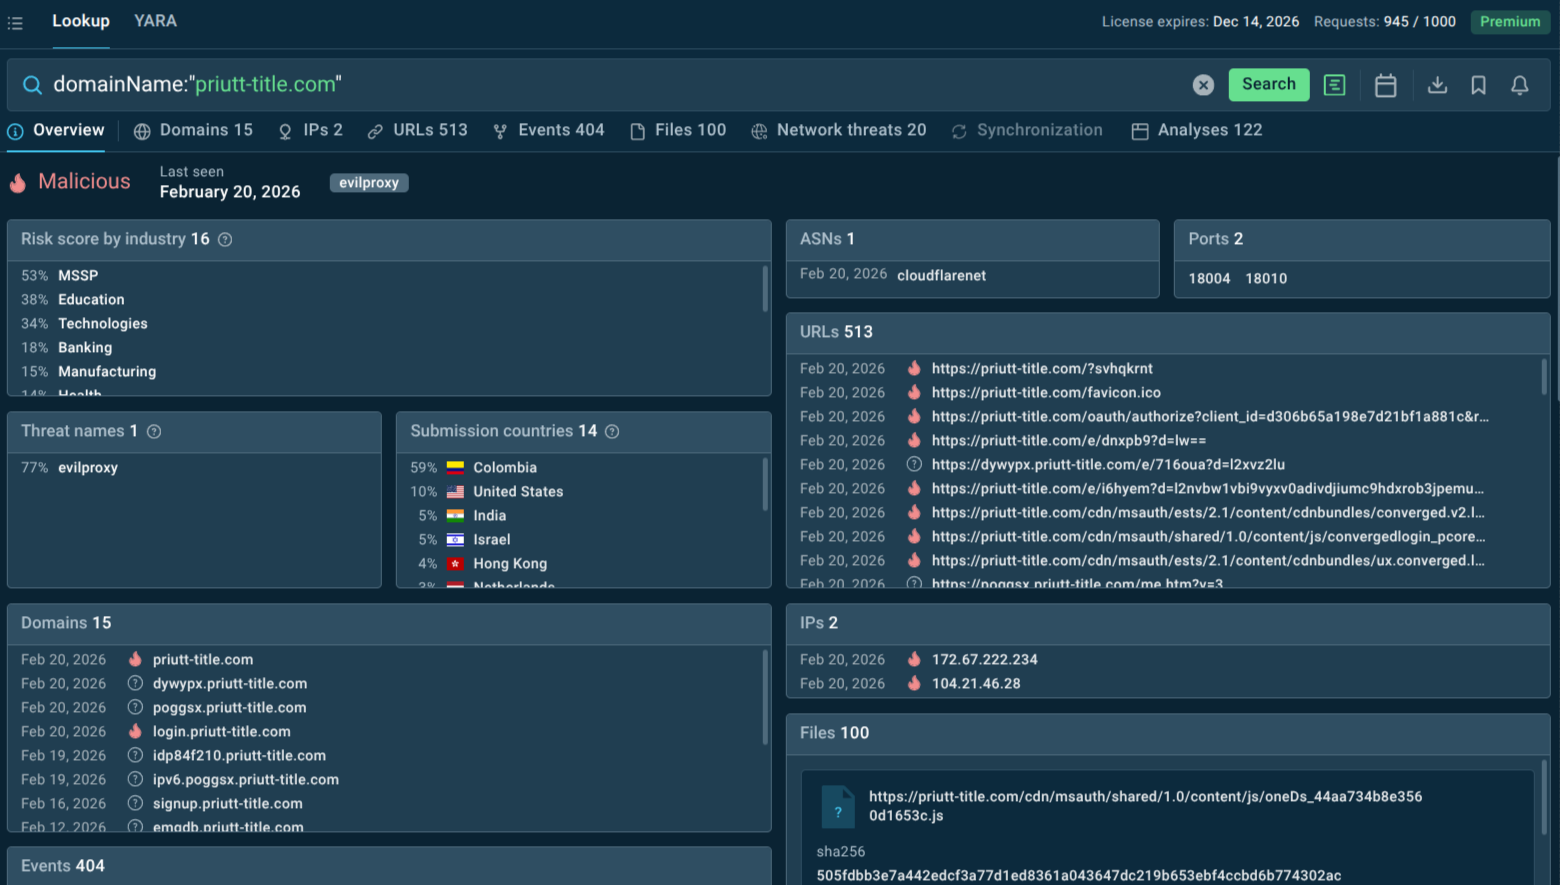Open the login.priutt-title.com domain entry
The image size is (1560, 885).
[221, 732]
